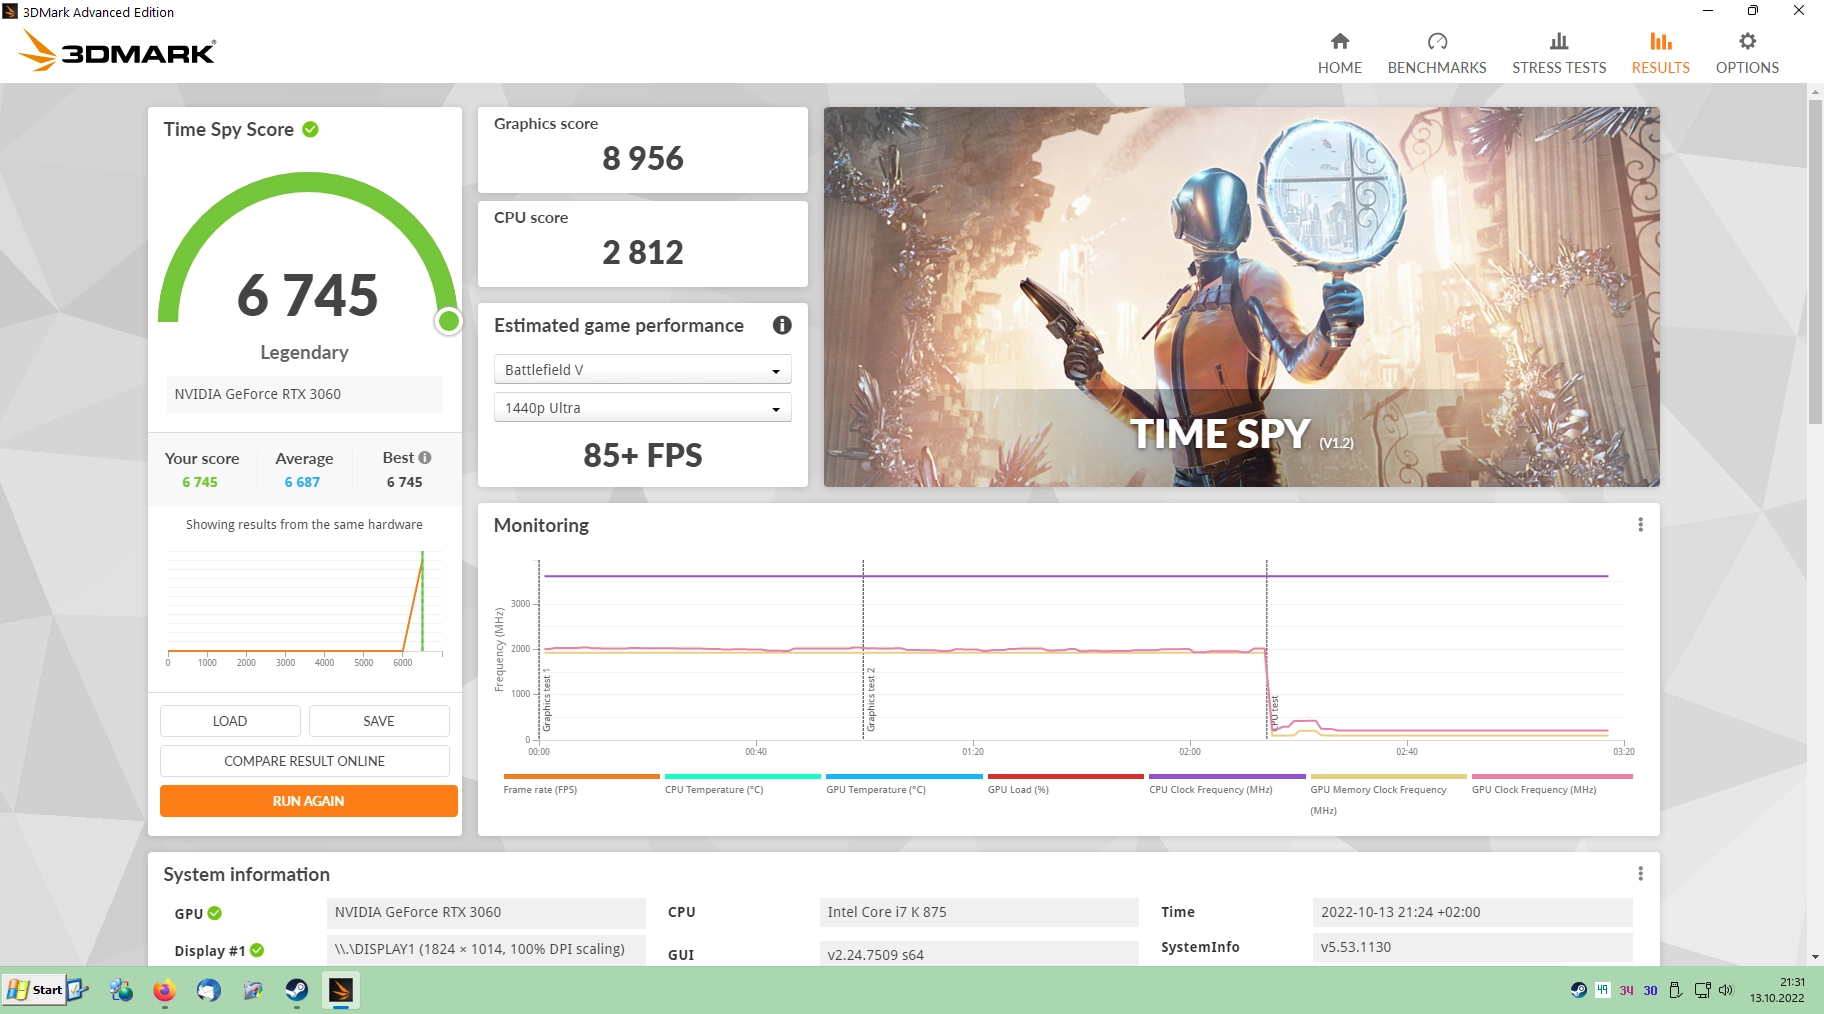Toggle the GPU Temperature legend series

pyautogui.click(x=904, y=783)
